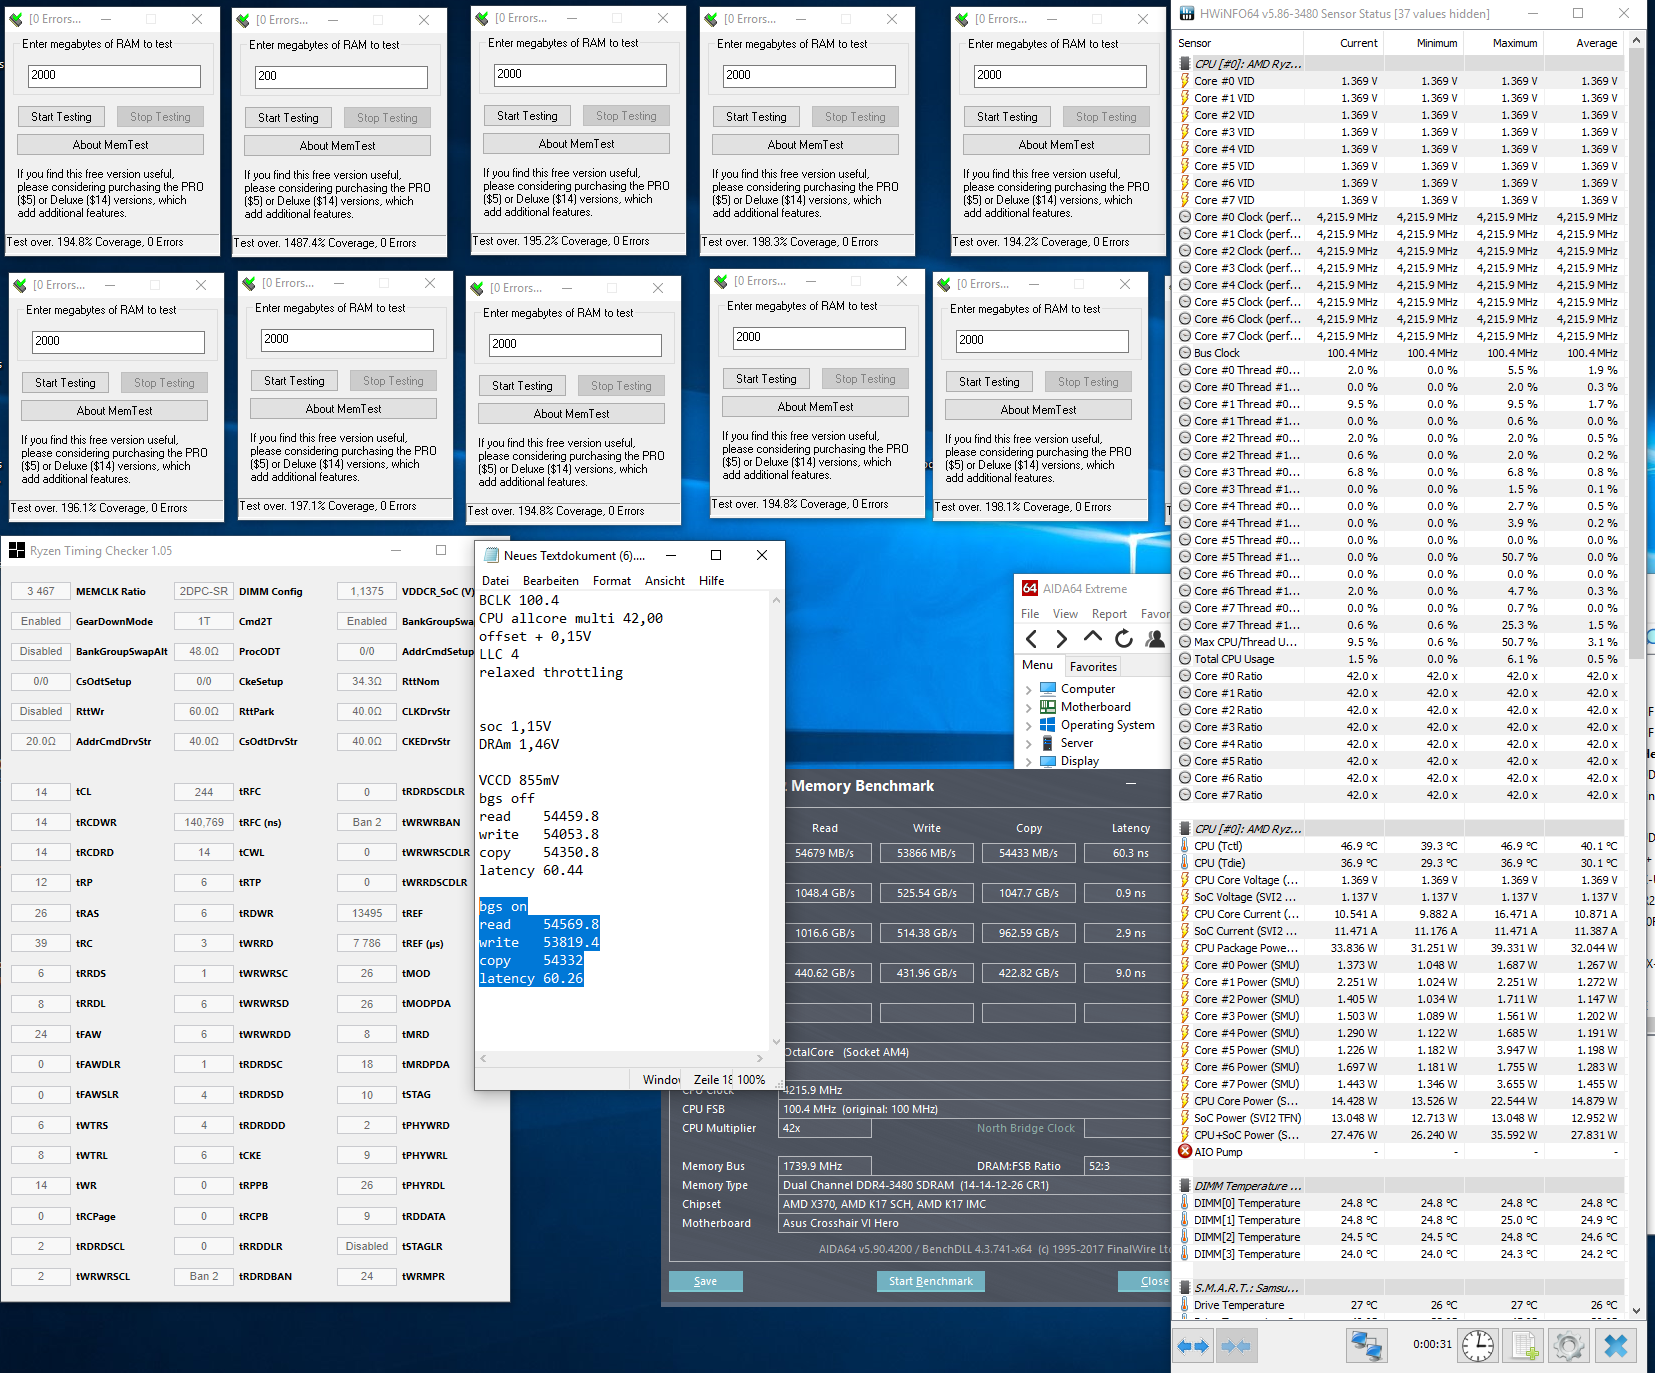Click the Notepad vertical scrollbar down arrow
The height and width of the screenshot is (1373, 1655).
click(776, 1041)
